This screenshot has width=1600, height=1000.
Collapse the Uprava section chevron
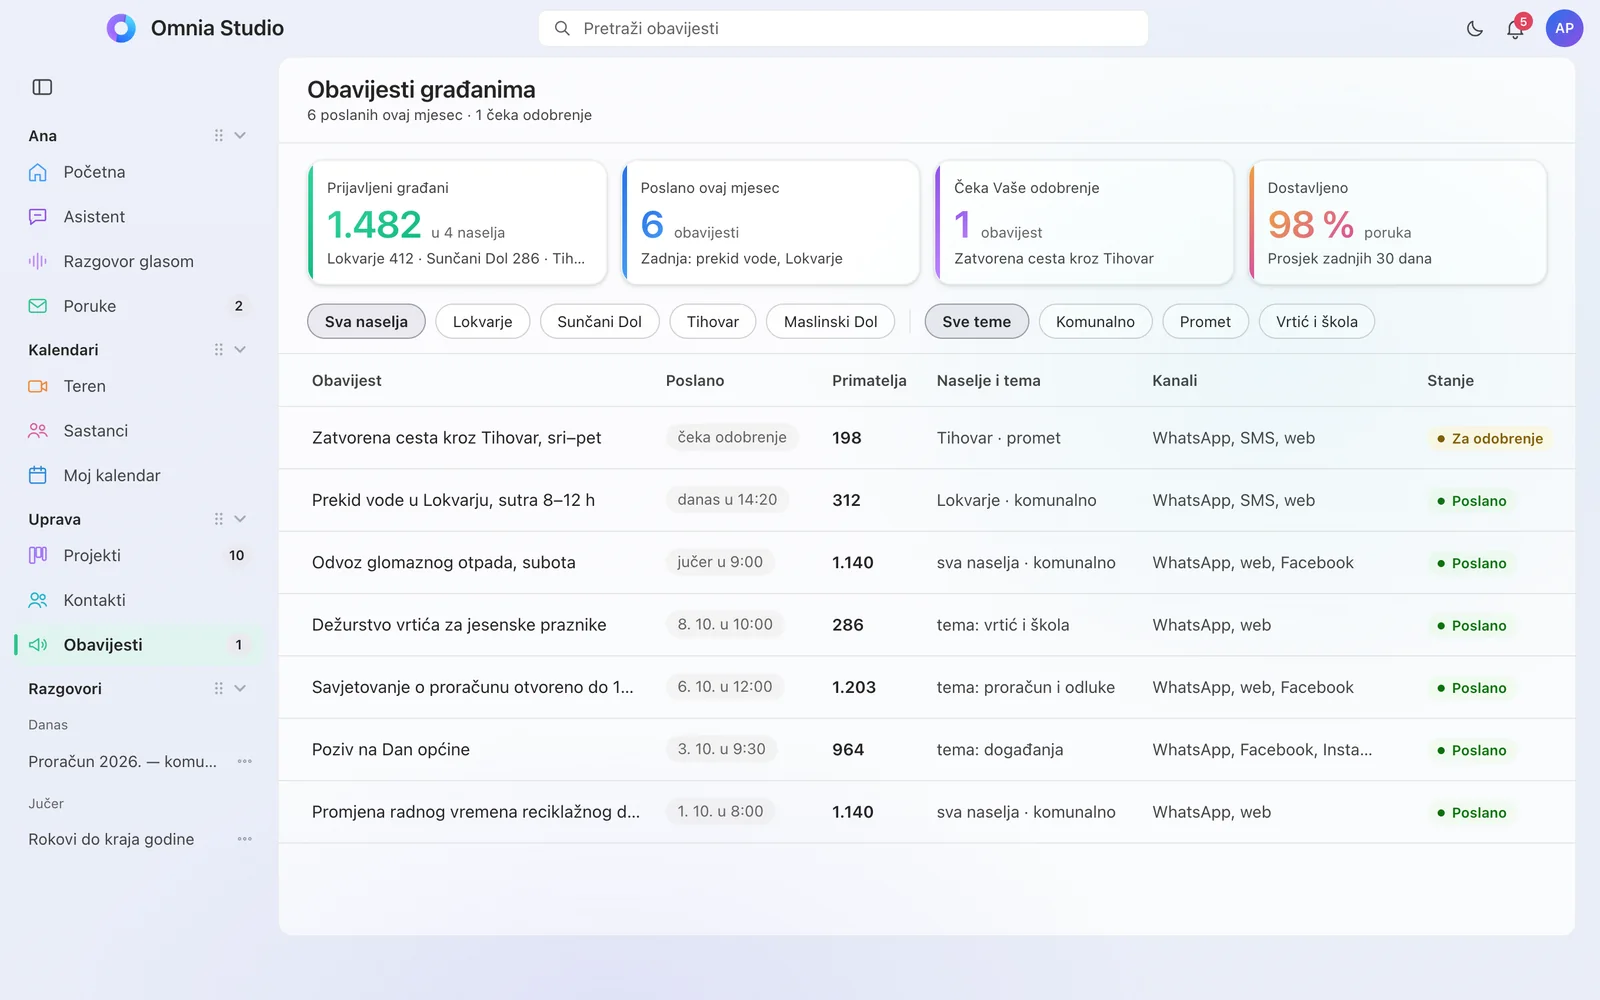pos(240,519)
